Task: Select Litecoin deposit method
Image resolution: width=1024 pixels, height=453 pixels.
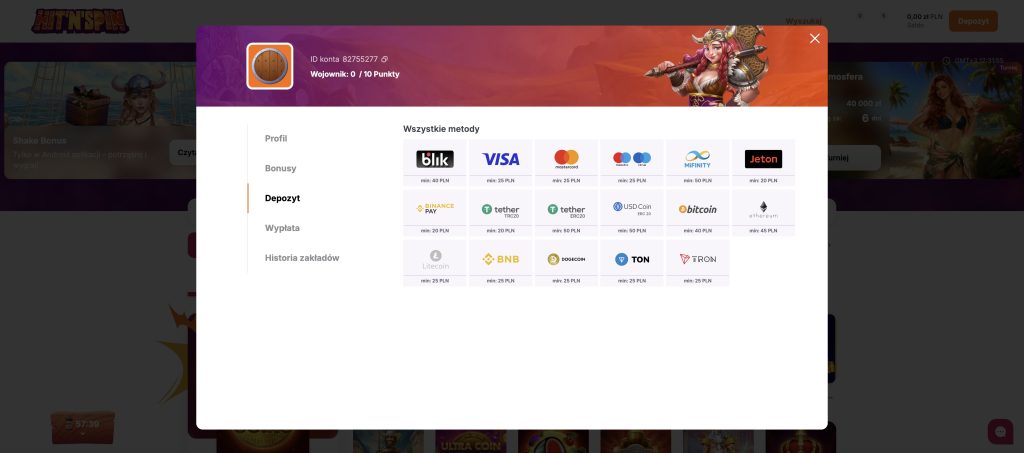Action: click(x=435, y=263)
